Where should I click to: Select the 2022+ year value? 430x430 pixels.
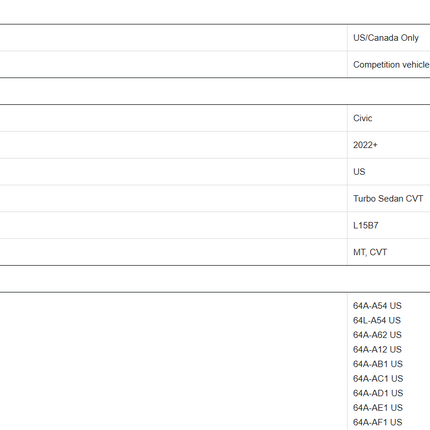pyautogui.click(x=365, y=145)
